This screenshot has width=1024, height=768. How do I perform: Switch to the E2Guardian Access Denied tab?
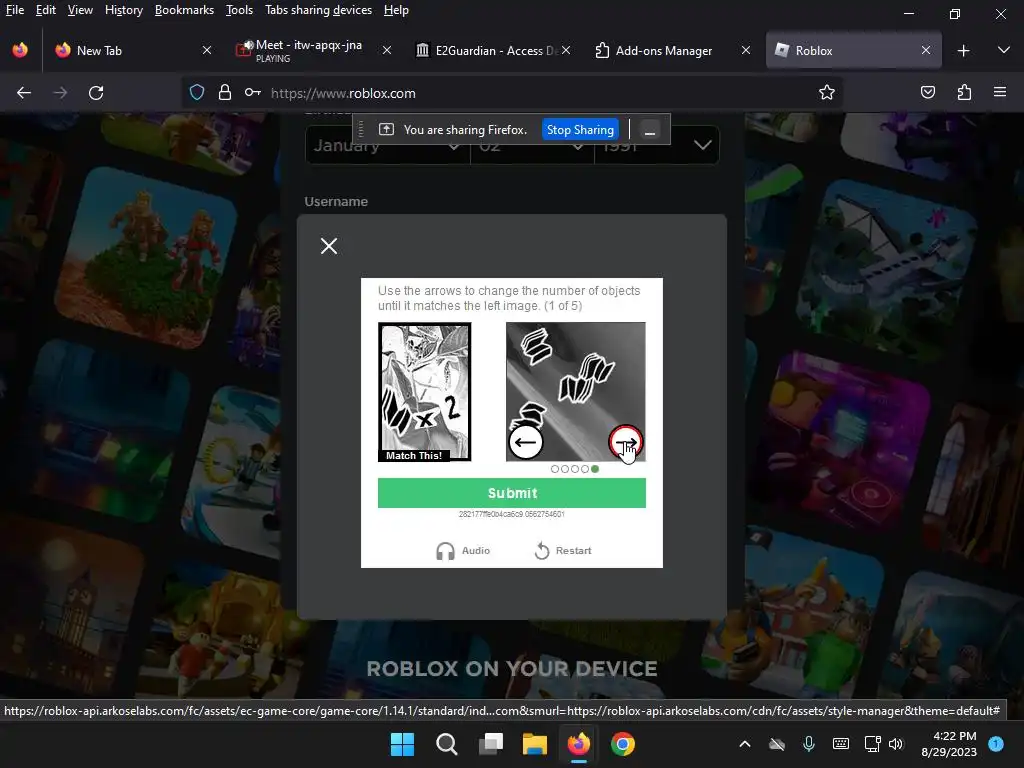coord(493,50)
